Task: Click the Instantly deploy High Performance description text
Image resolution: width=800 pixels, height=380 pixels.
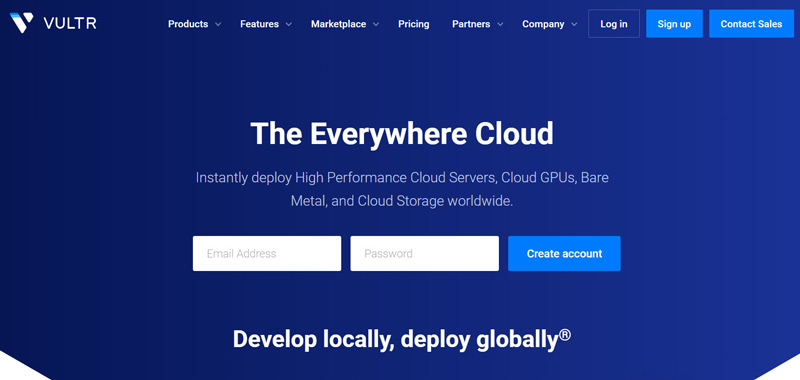Action: [x=402, y=189]
